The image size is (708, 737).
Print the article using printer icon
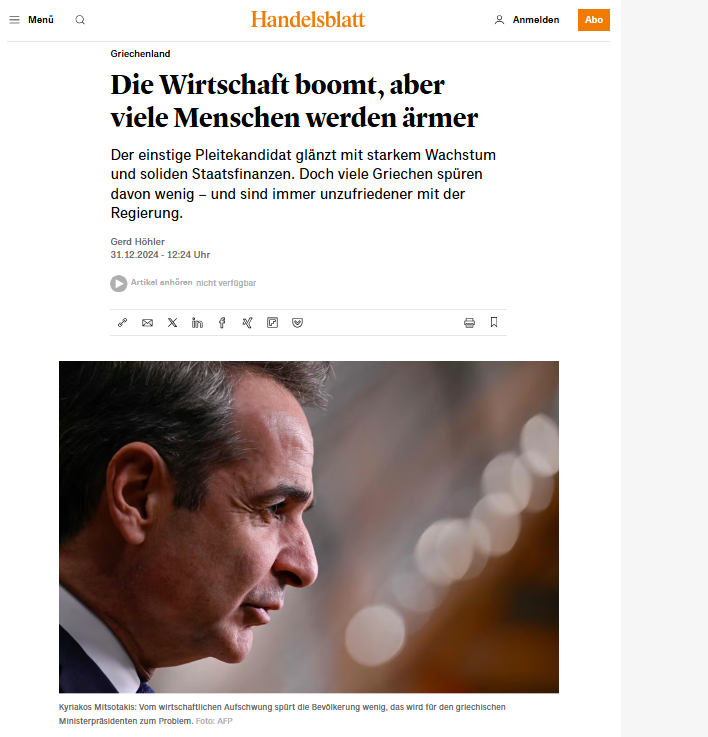tap(469, 322)
